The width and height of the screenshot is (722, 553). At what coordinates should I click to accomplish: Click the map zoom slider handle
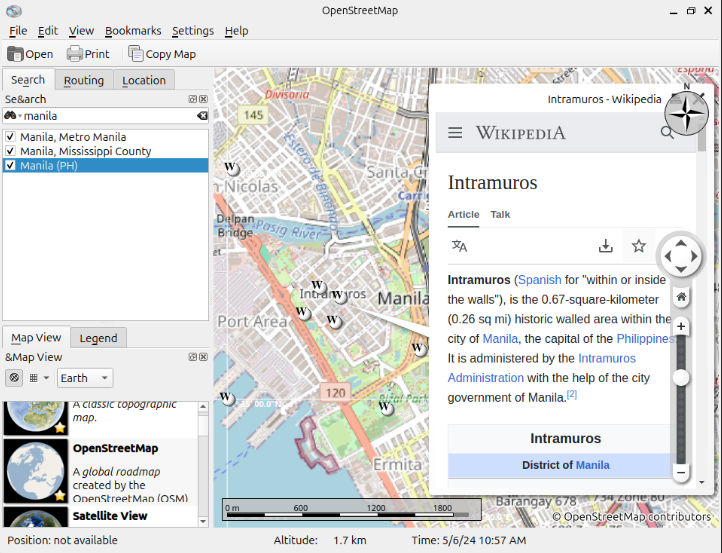point(681,378)
